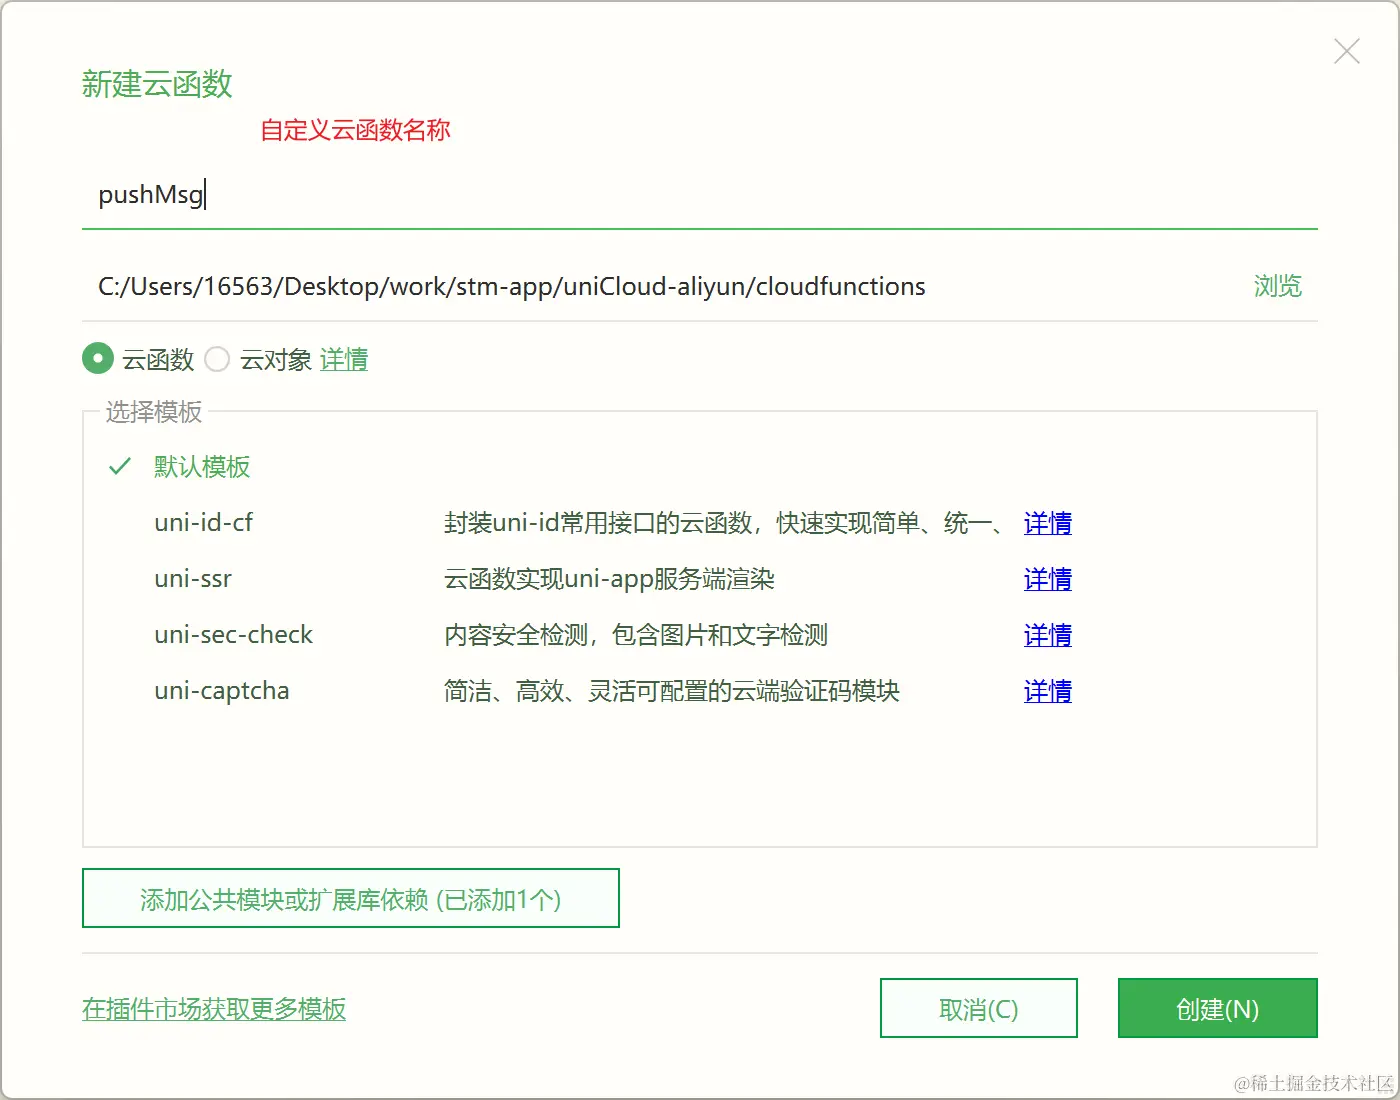
Task: Choose the uni-ssr template
Action: tap(193, 579)
